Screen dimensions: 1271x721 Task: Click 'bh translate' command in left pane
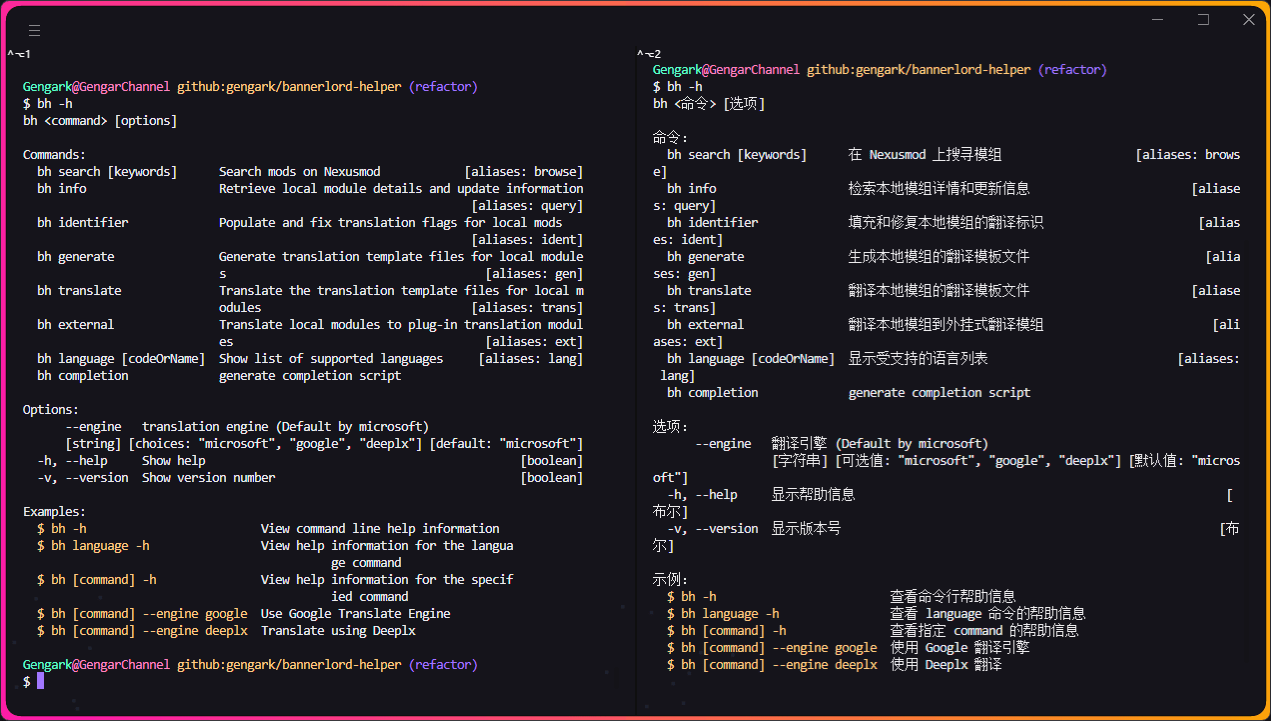(x=79, y=291)
